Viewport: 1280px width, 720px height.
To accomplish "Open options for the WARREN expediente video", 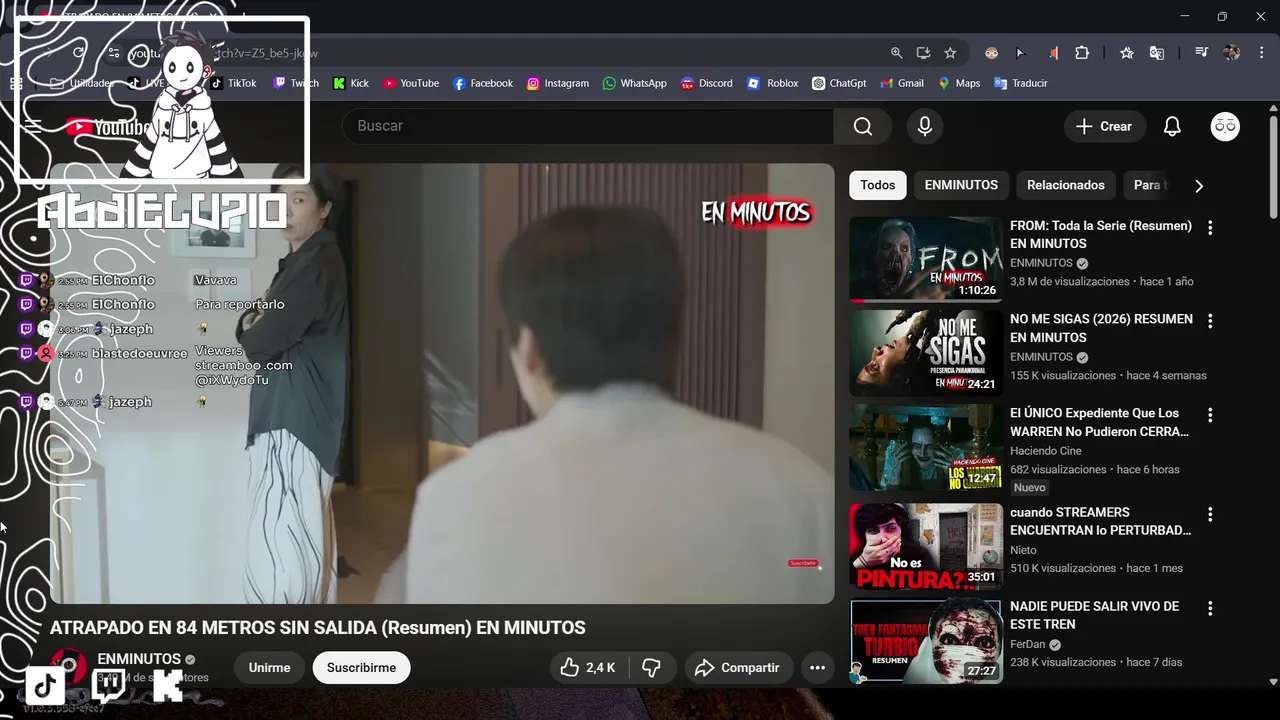I will pos(1210,415).
